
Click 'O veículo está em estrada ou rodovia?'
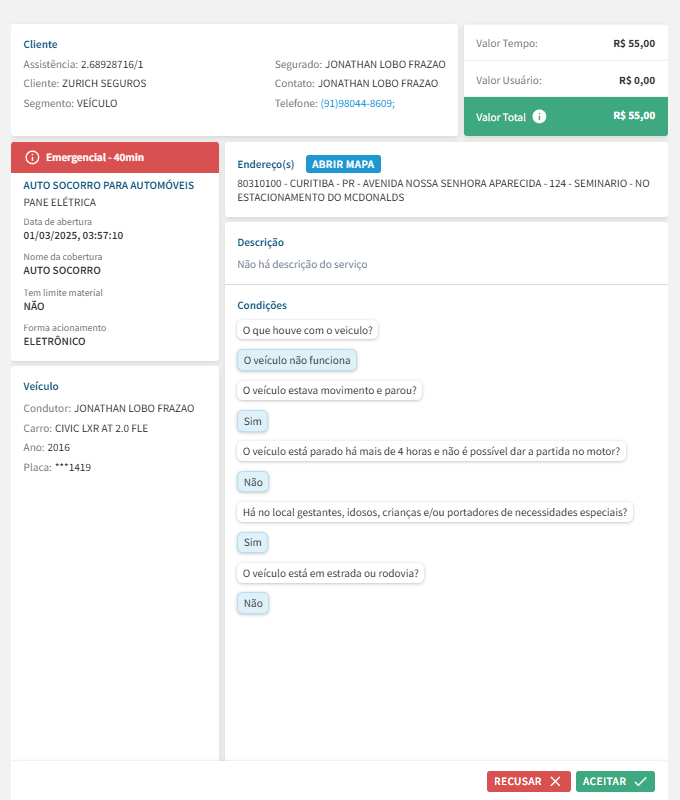(332, 573)
